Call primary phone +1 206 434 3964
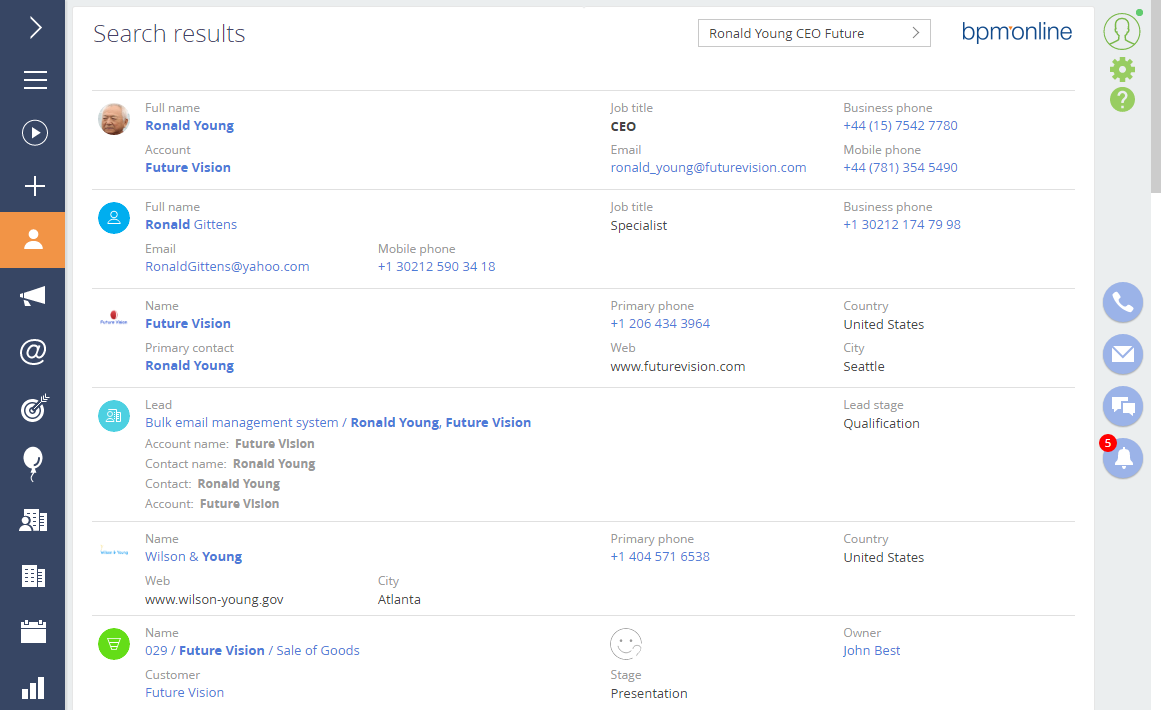Screen dimensions: 1161x710 (x=660, y=324)
